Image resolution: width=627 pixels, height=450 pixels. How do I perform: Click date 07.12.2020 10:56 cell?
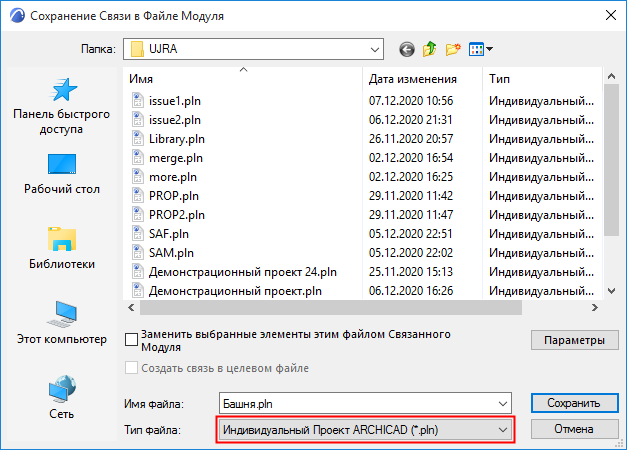(x=411, y=100)
